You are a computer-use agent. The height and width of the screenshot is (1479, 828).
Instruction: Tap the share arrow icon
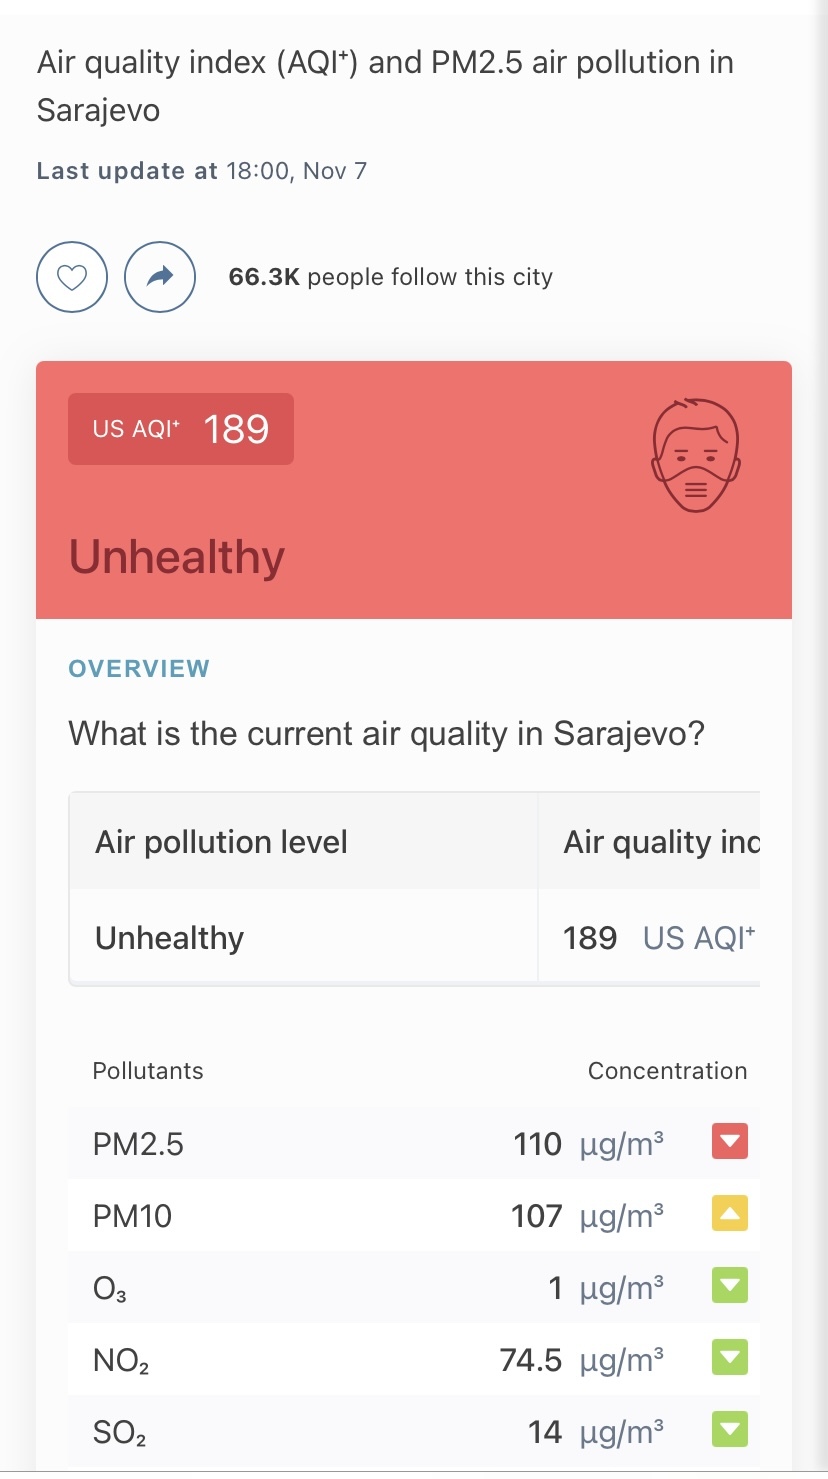pyautogui.click(x=160, y=277)
